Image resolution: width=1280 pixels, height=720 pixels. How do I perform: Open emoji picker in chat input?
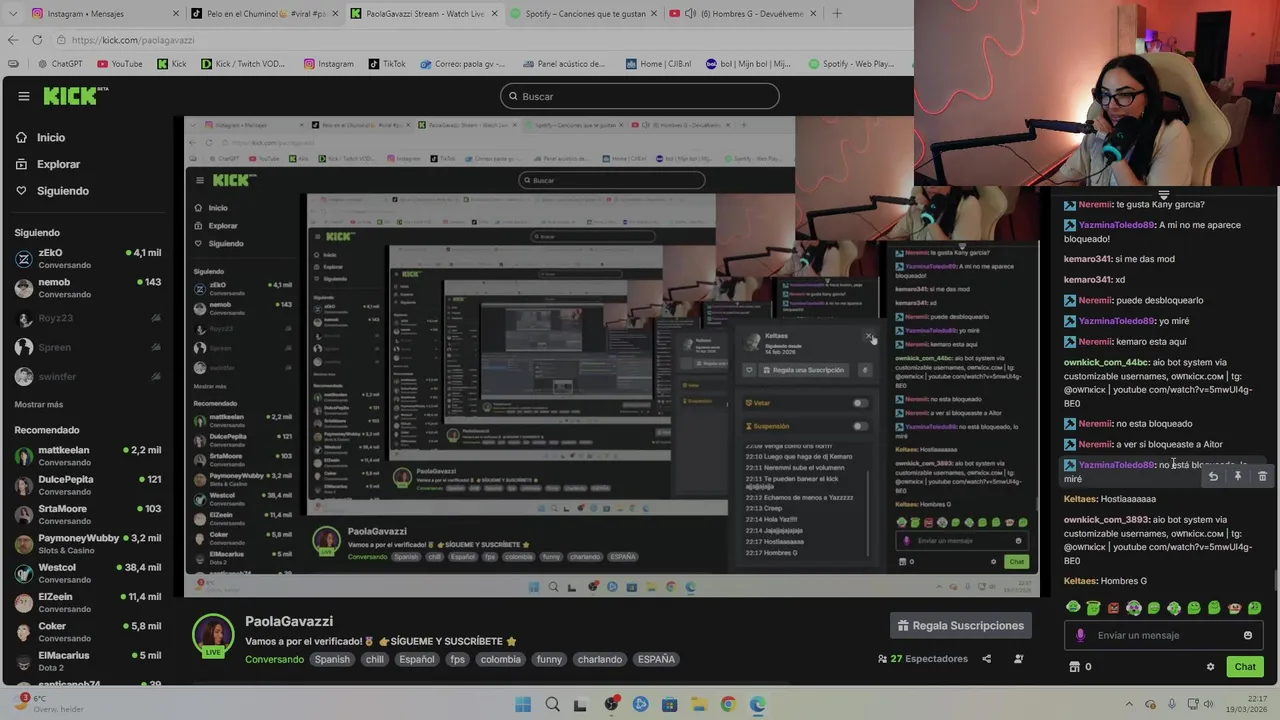click(1247, 635)
